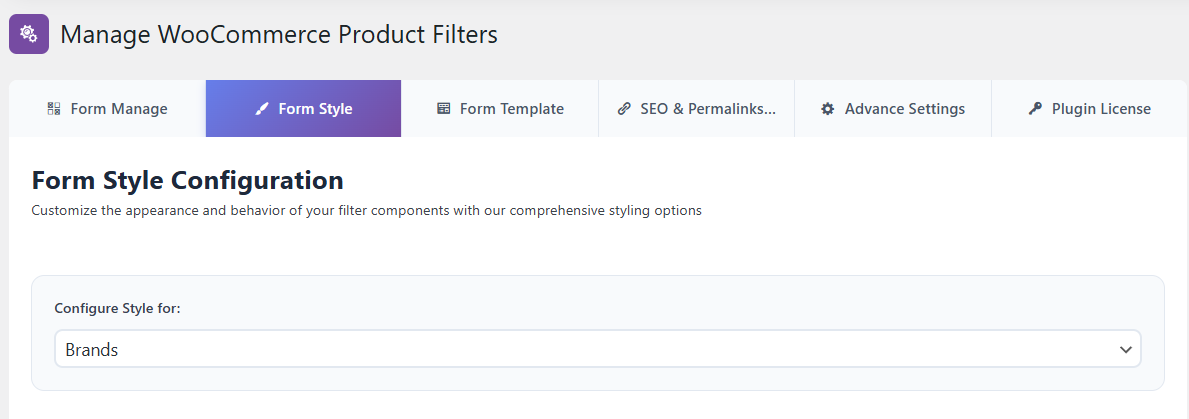This screenshot has height=419, width=1189.
Task: Click the SEO & Permalinks link icon
Action: click(624, 109)
